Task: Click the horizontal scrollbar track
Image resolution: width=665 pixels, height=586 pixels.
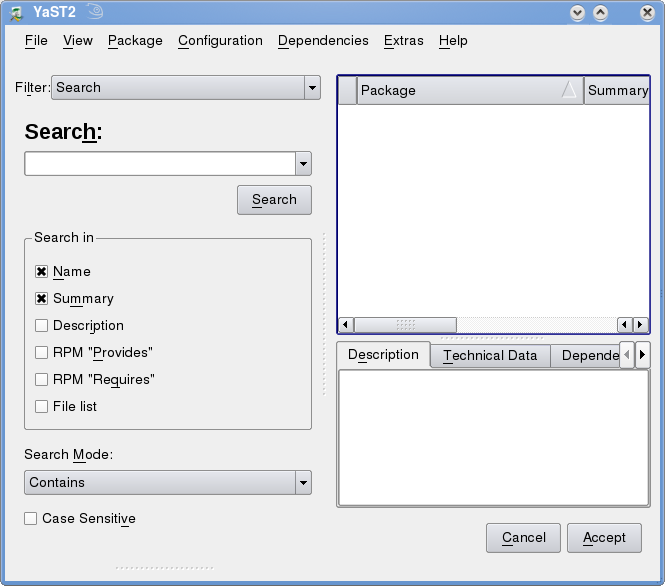Action: (536, 325)
